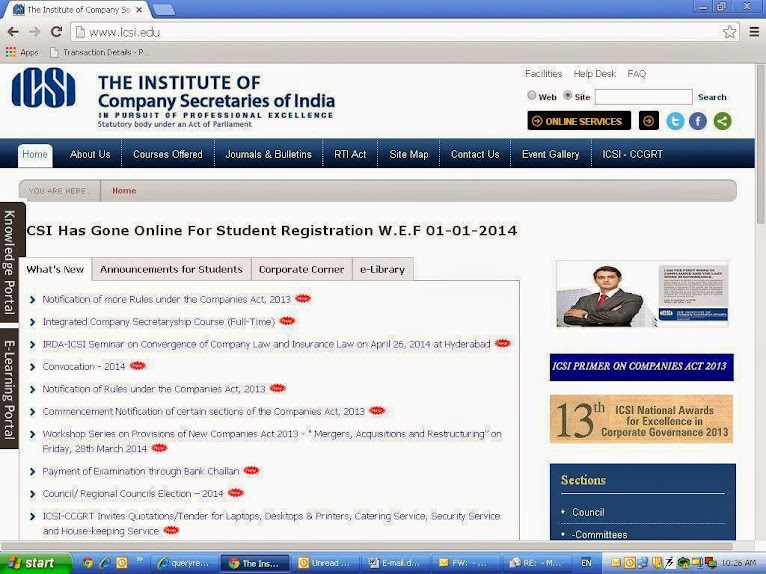Open the 13th ICSI National Awards banner

[x=641, y=419]
